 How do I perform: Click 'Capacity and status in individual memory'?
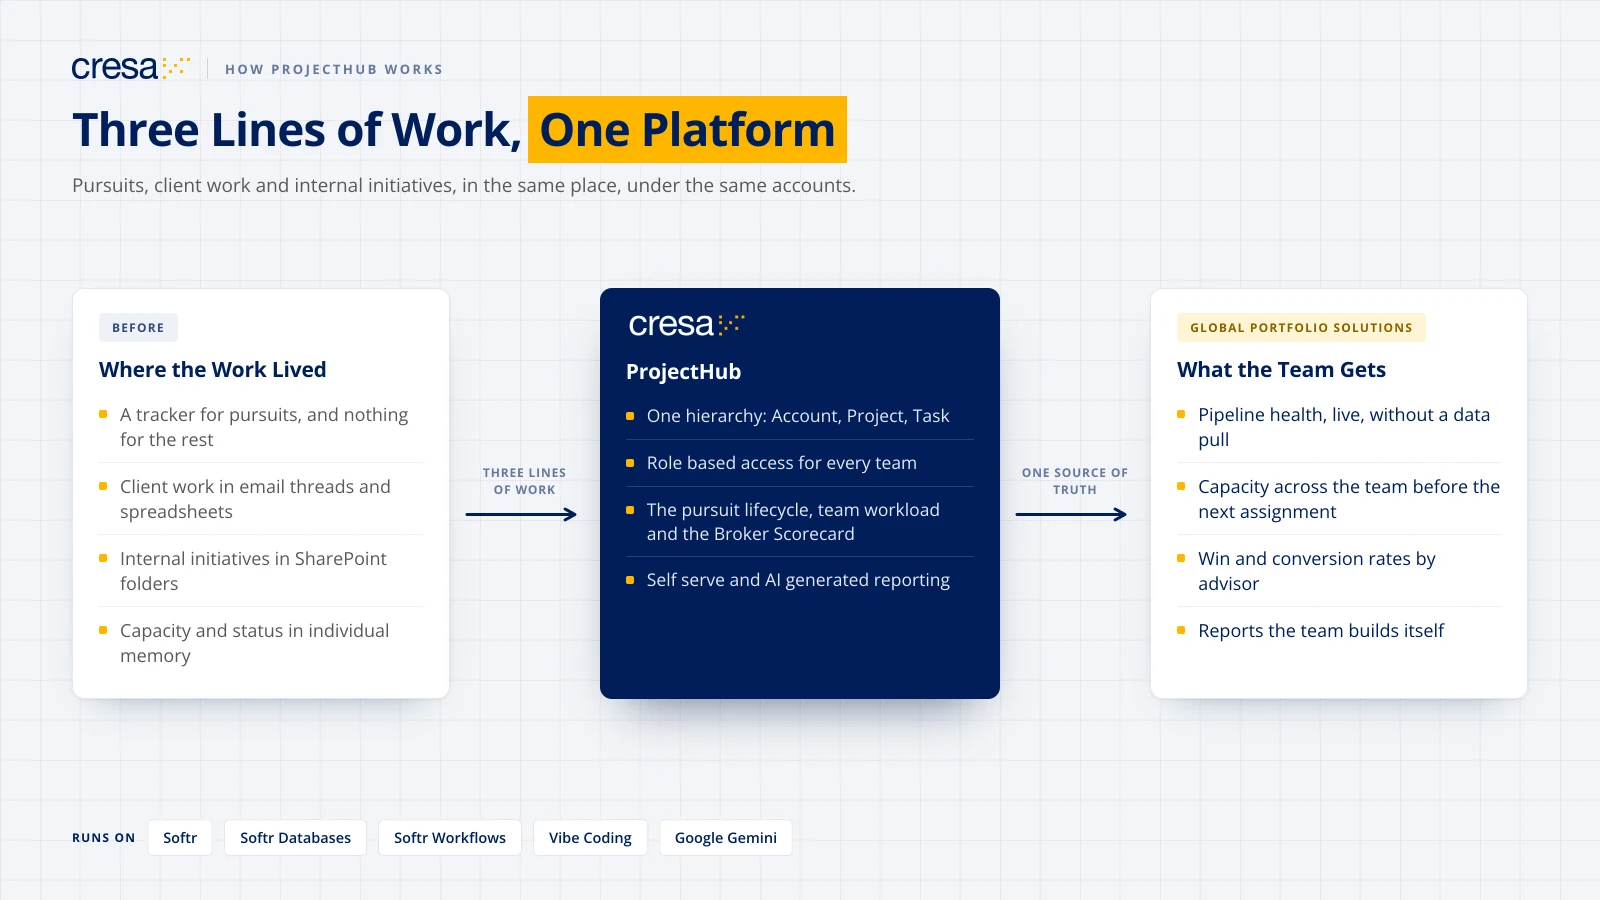[x=254, y=643]
